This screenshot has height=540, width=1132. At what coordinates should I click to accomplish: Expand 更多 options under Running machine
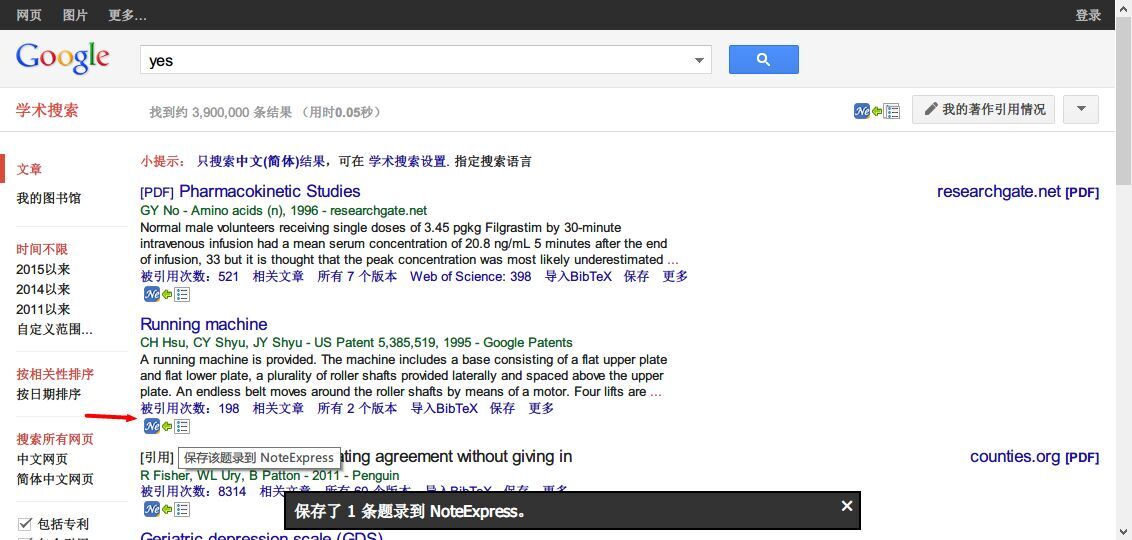coord(541,409)
